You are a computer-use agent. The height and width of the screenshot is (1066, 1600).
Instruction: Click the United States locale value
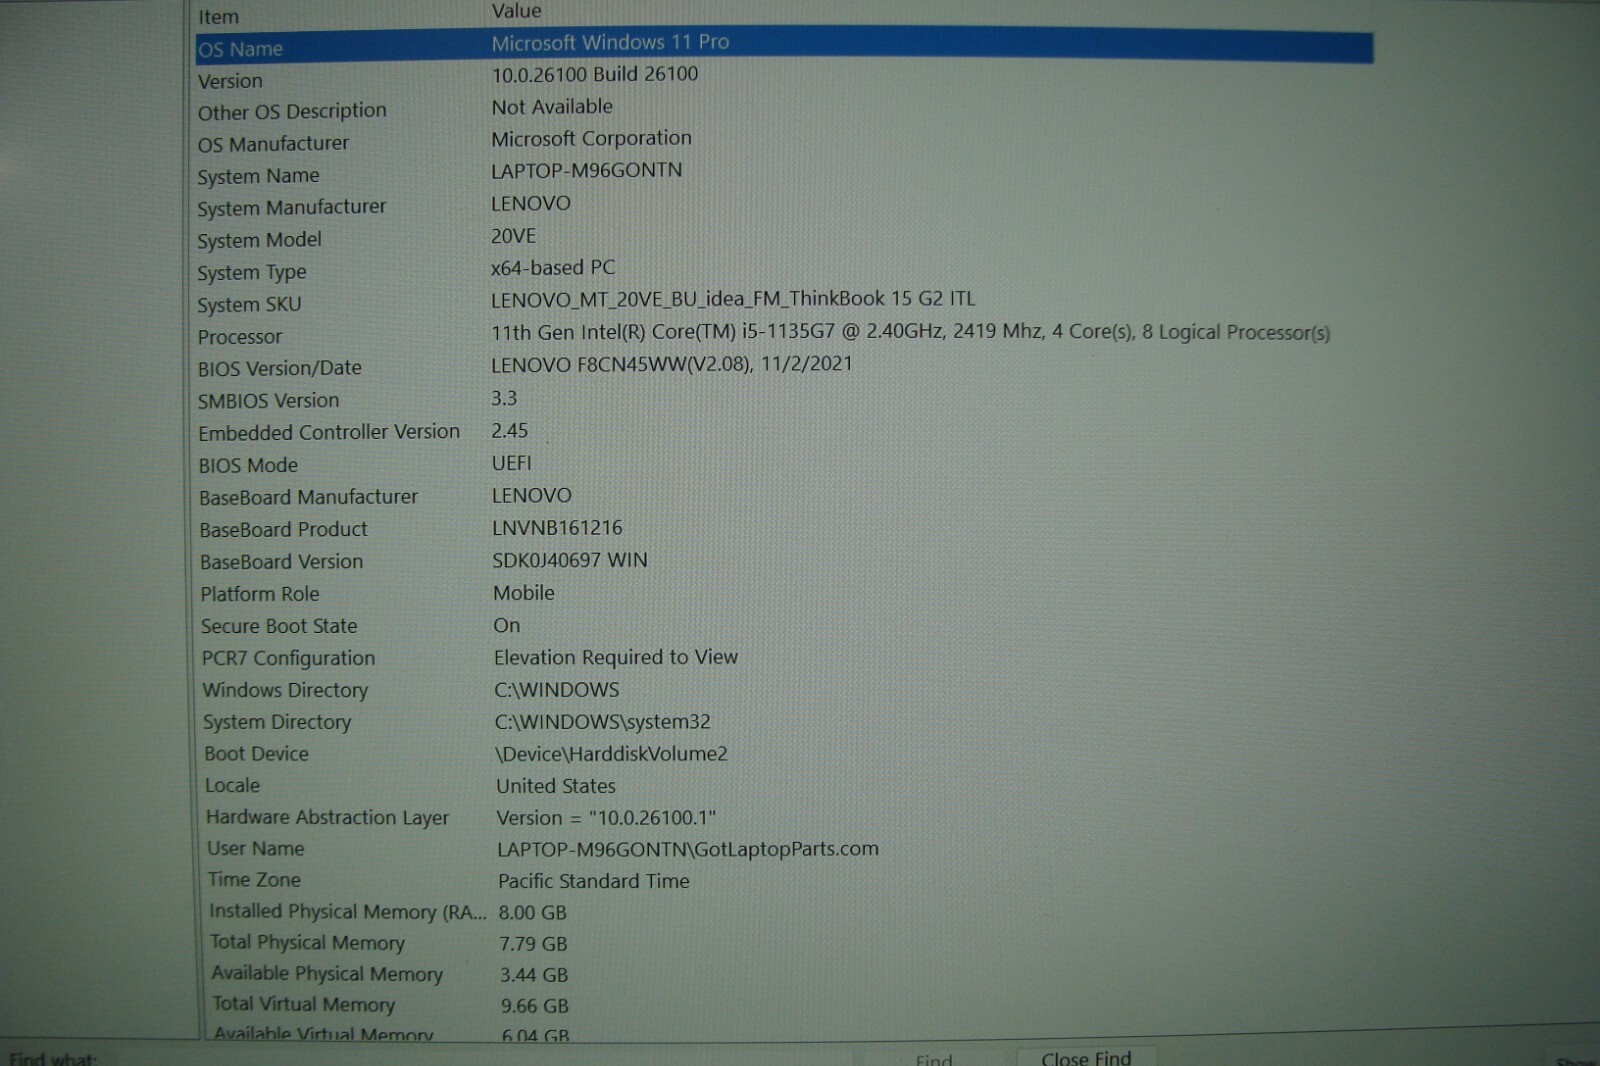coord(556,786)
